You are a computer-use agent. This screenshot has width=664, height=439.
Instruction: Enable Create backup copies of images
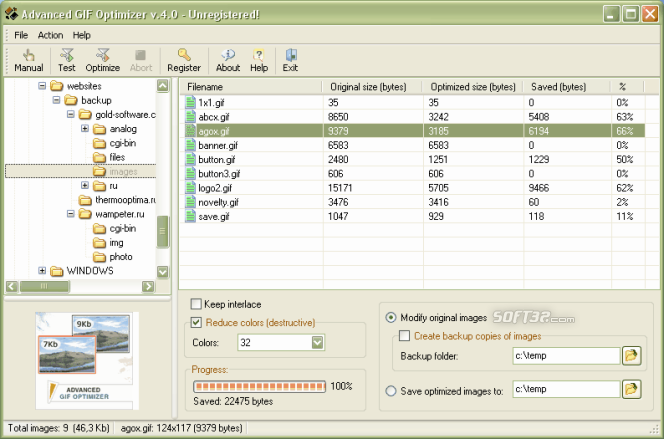pyautogui.click(x=404, y=336)
